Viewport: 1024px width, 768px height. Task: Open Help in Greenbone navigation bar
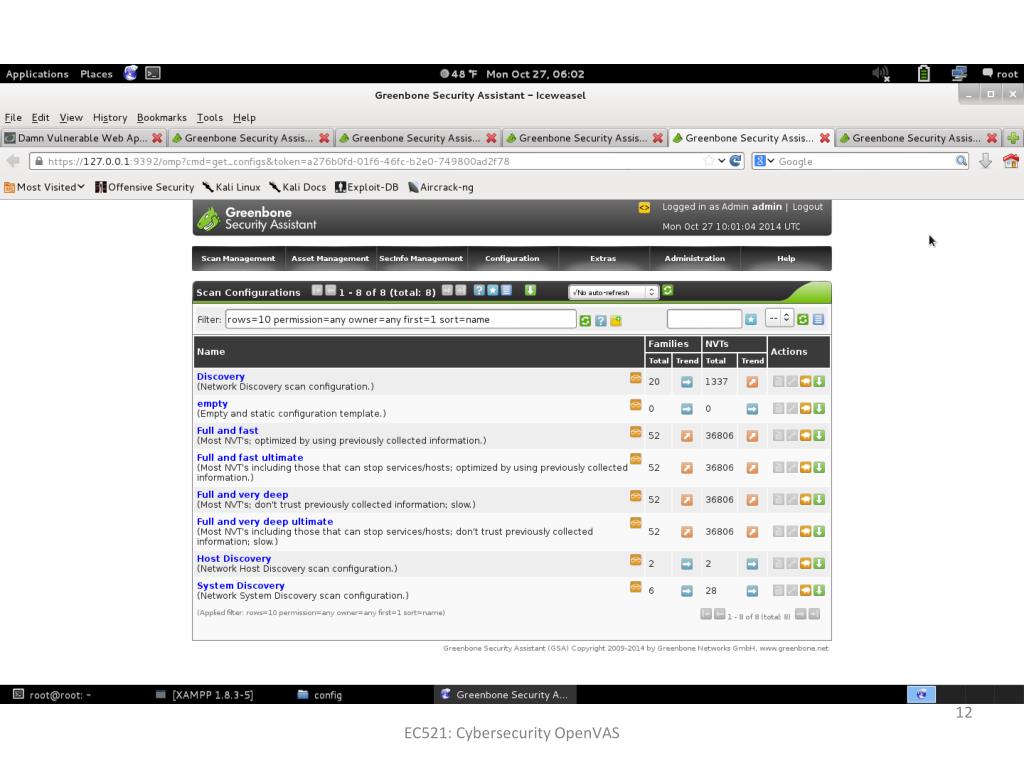[x=786, y=259]
